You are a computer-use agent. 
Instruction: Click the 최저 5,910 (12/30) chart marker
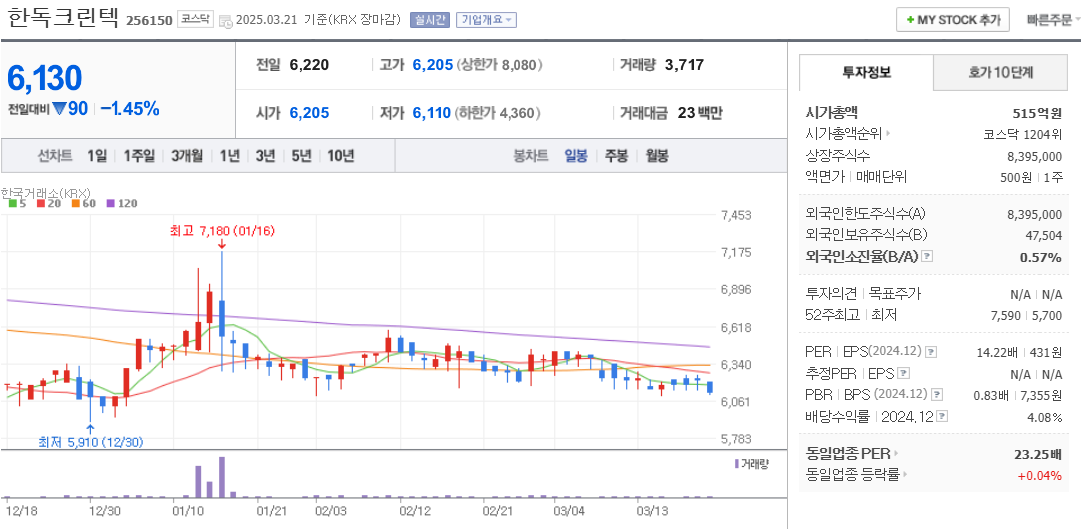tap(90, 442)
